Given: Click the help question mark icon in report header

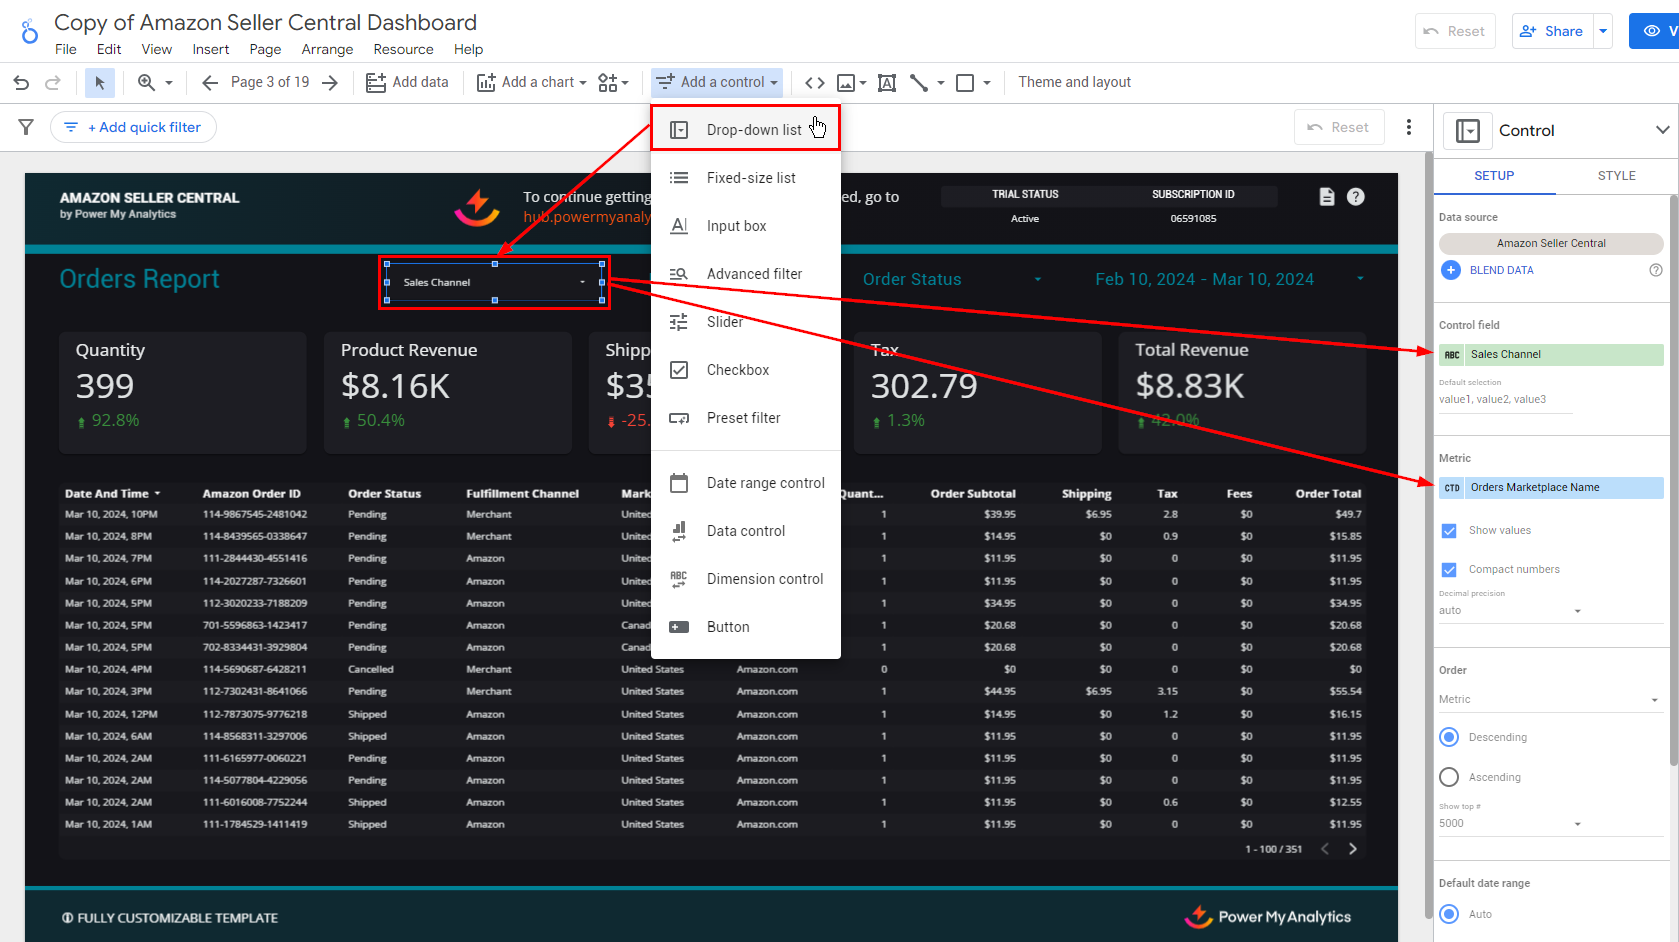Looking at the screenshot, I should click(x=1355, y=197).
